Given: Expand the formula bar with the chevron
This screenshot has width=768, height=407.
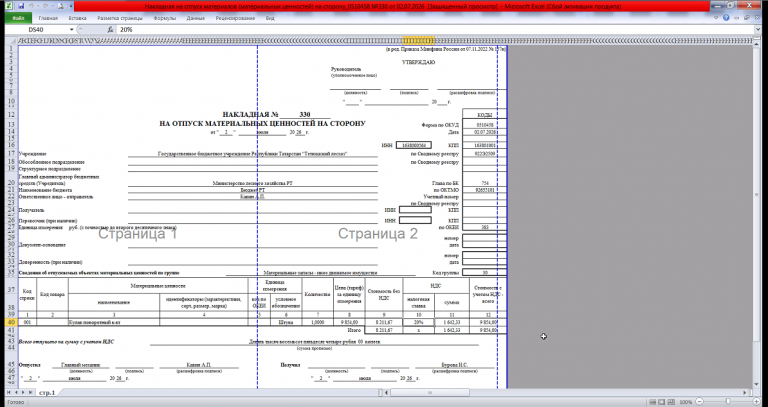Looking at the screenshot, I should (759, 29).
